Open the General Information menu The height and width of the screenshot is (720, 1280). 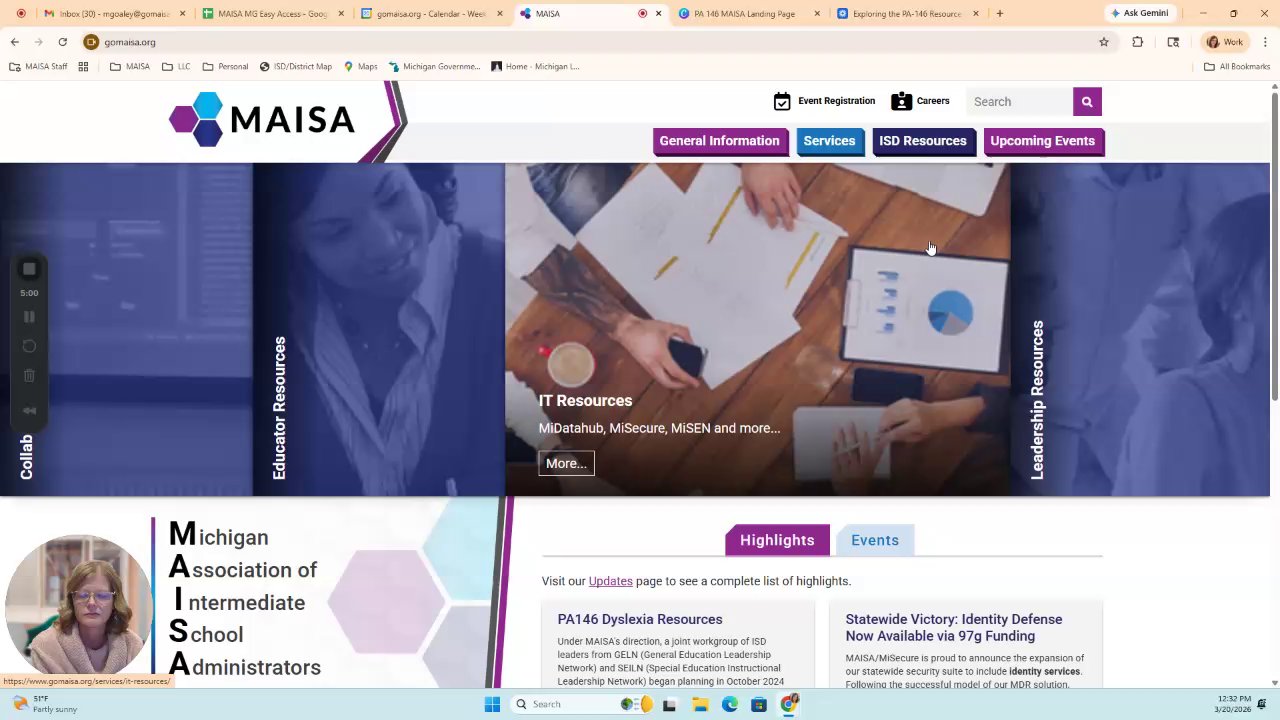coord(719,141)
